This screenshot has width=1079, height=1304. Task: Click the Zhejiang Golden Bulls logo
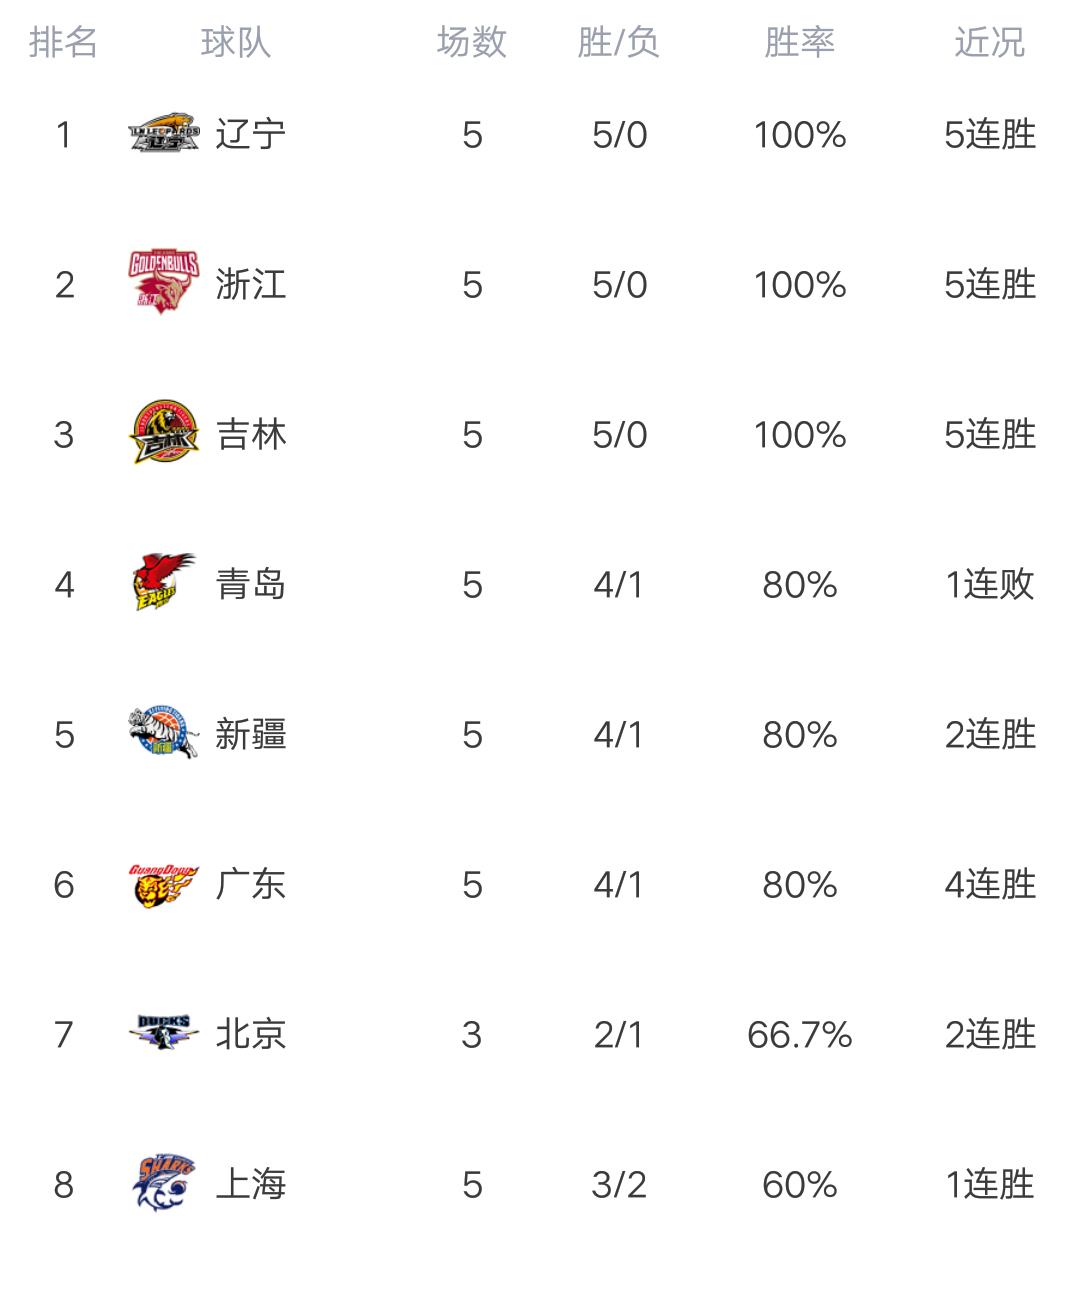pos(164,283)
